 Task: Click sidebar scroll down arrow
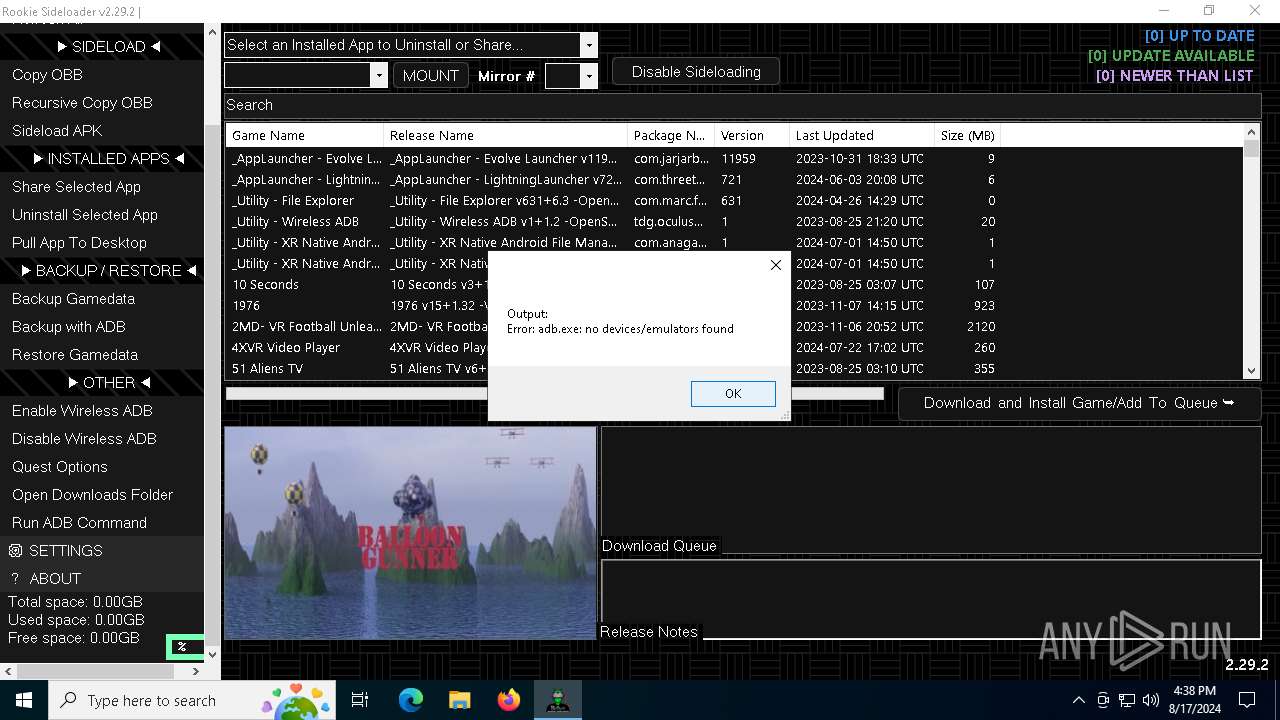(x=211, y=654)
